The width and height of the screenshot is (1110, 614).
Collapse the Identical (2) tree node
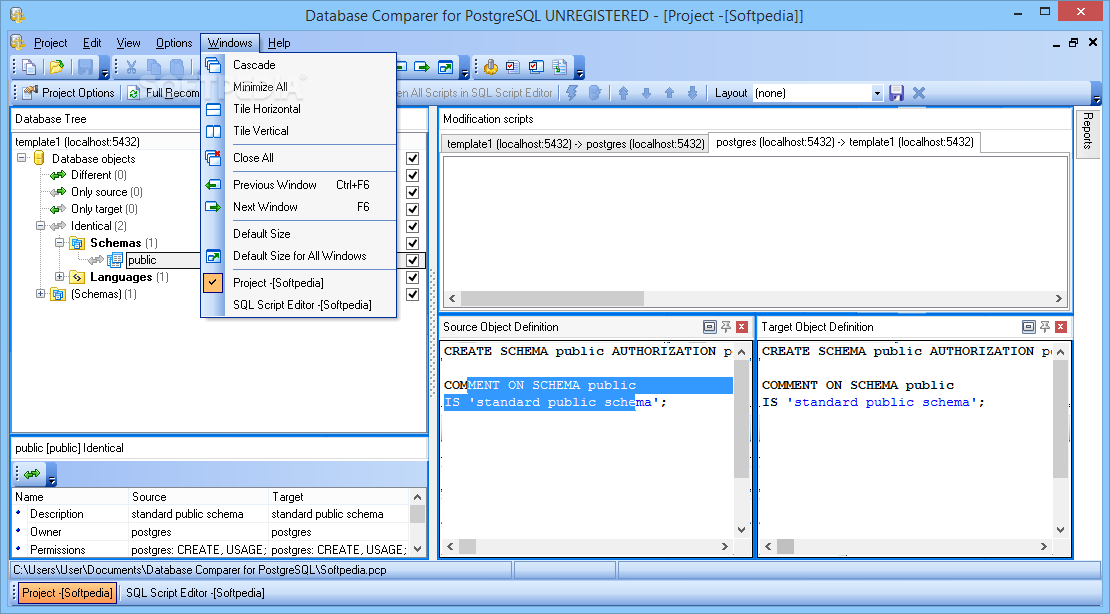click(x=40, y=226)
